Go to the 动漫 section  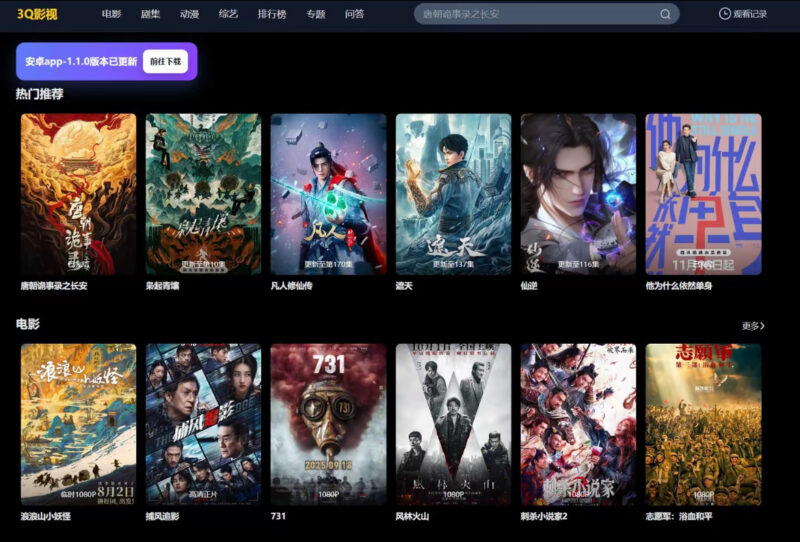coord(190,14)
